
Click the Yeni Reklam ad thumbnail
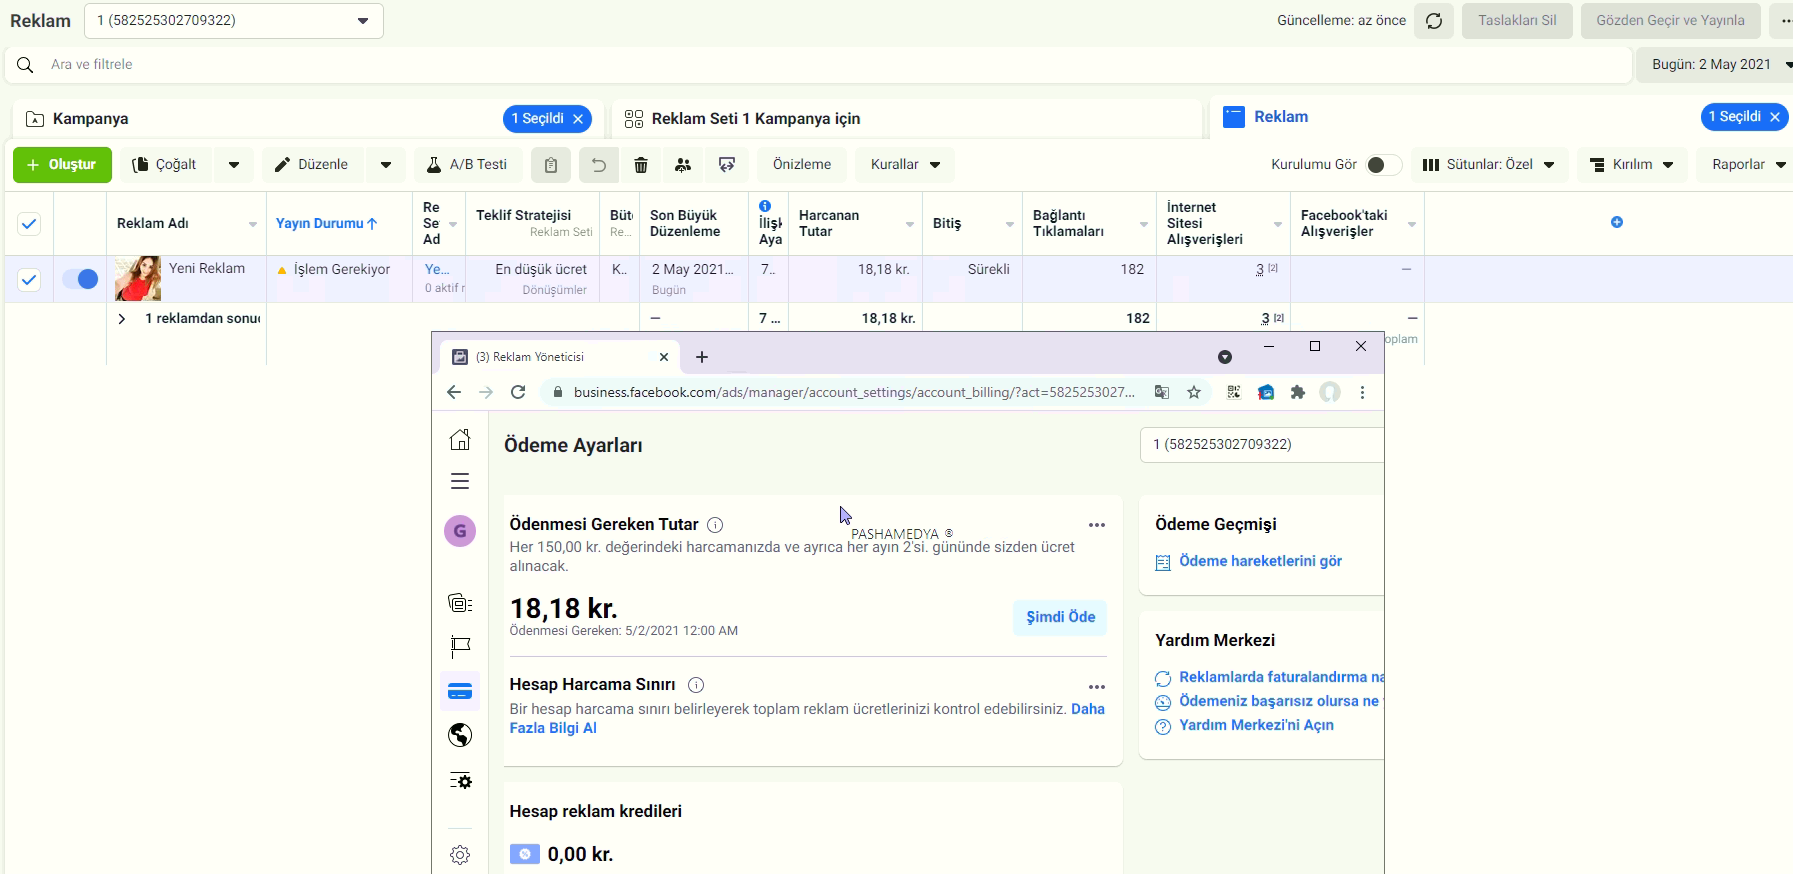click(138, 279)
